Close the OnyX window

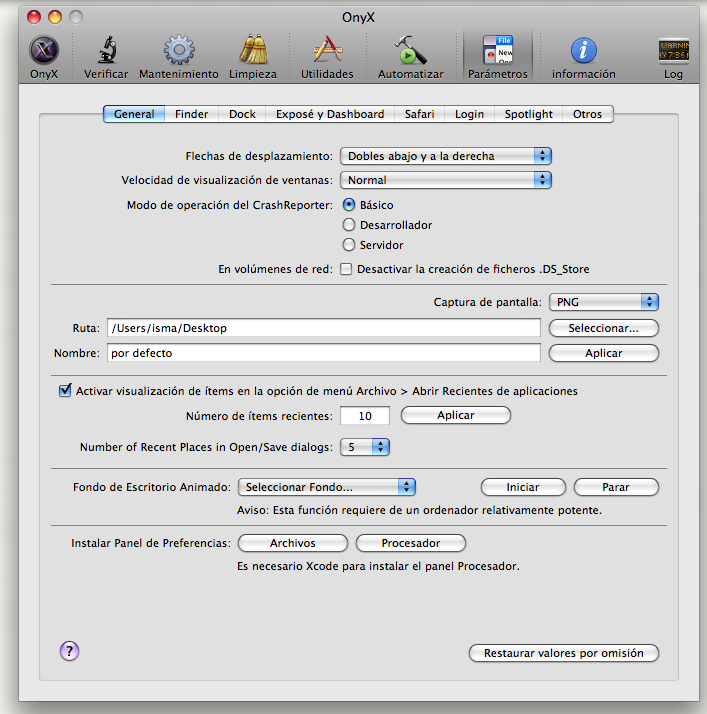34,17
